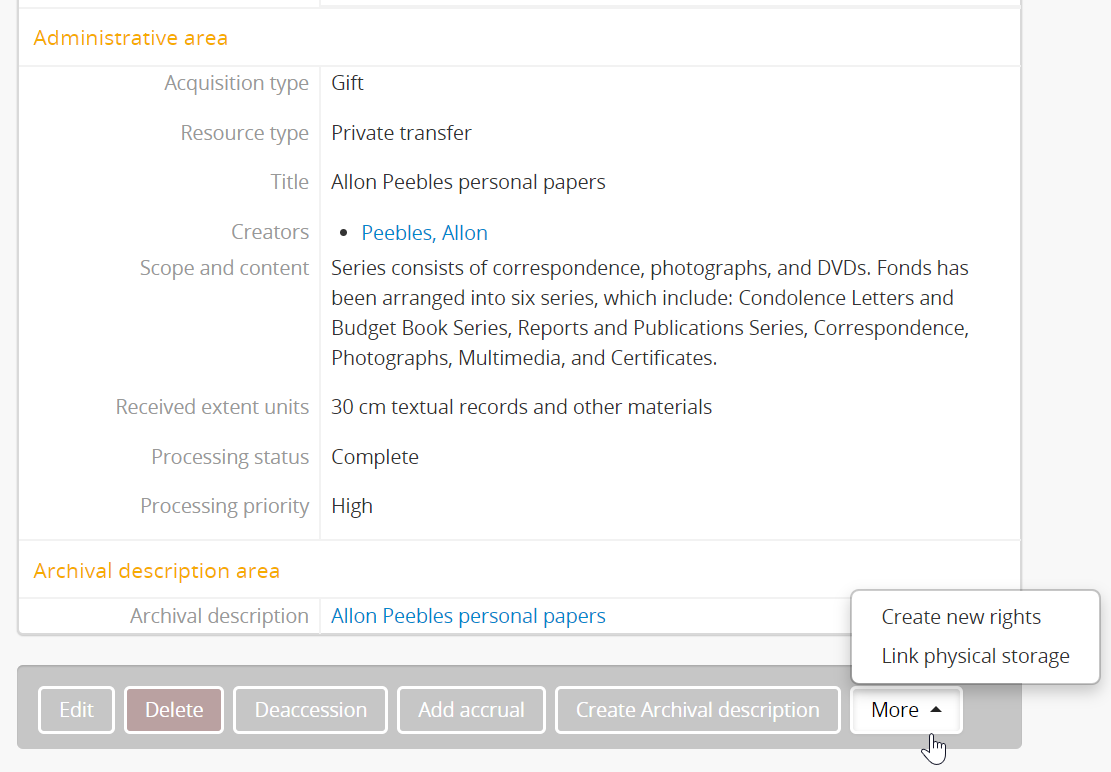Choose Create new rights from menu
1111x772 pixels.
(960, 617)
